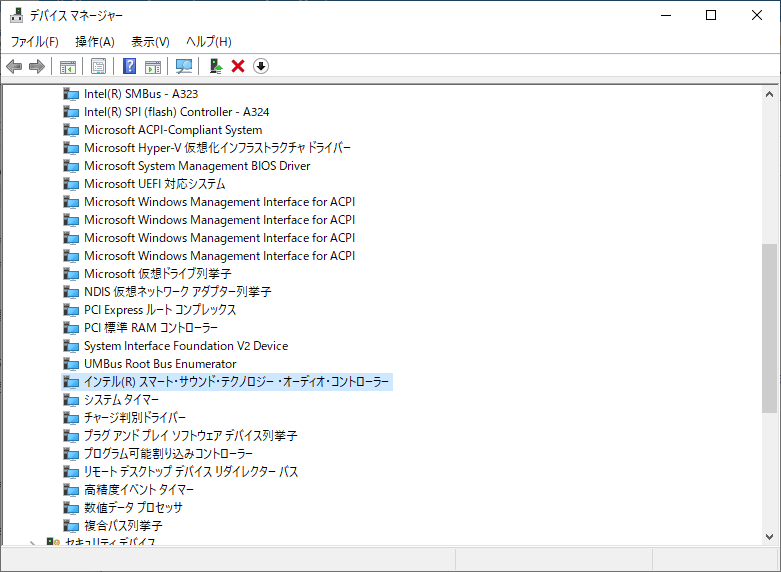Select リモート デスクトップ デバイス リダイレクター バス

pos(191,471)
